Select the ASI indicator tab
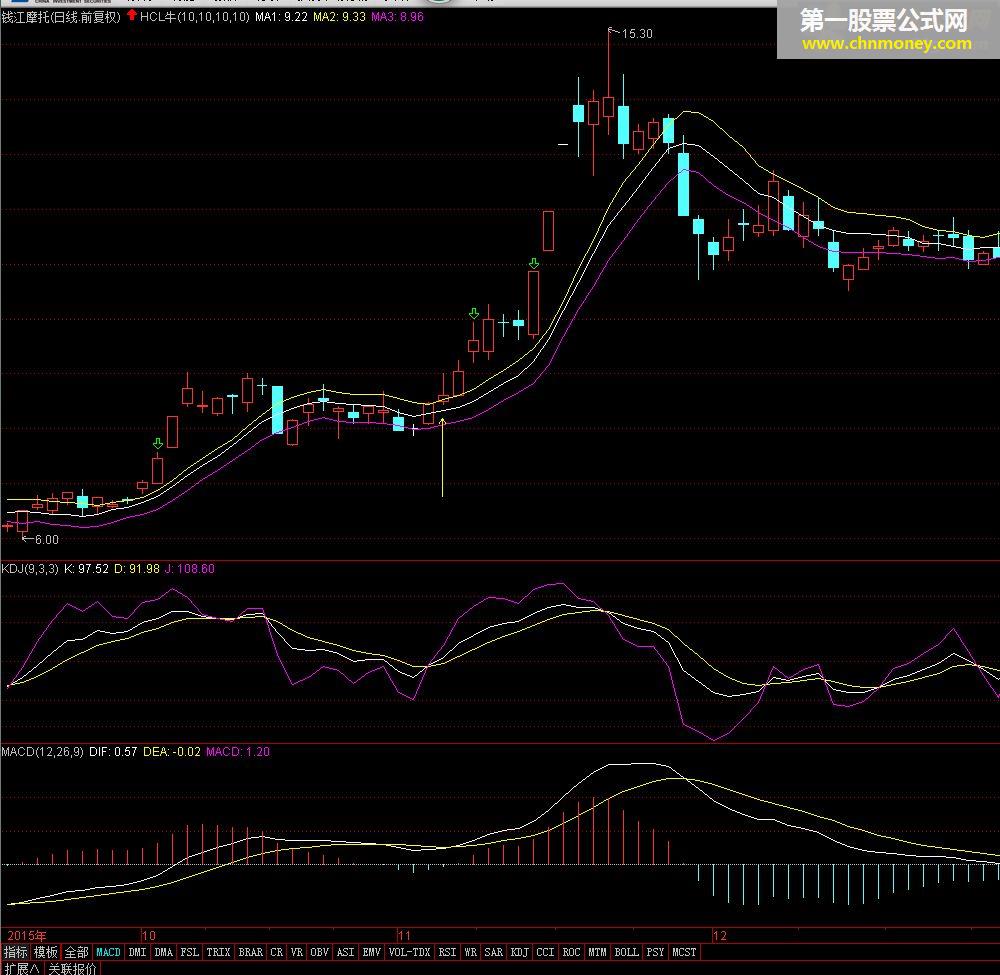Image resolution: width=1000 pixels, height=975 pixels. (345, 952)
